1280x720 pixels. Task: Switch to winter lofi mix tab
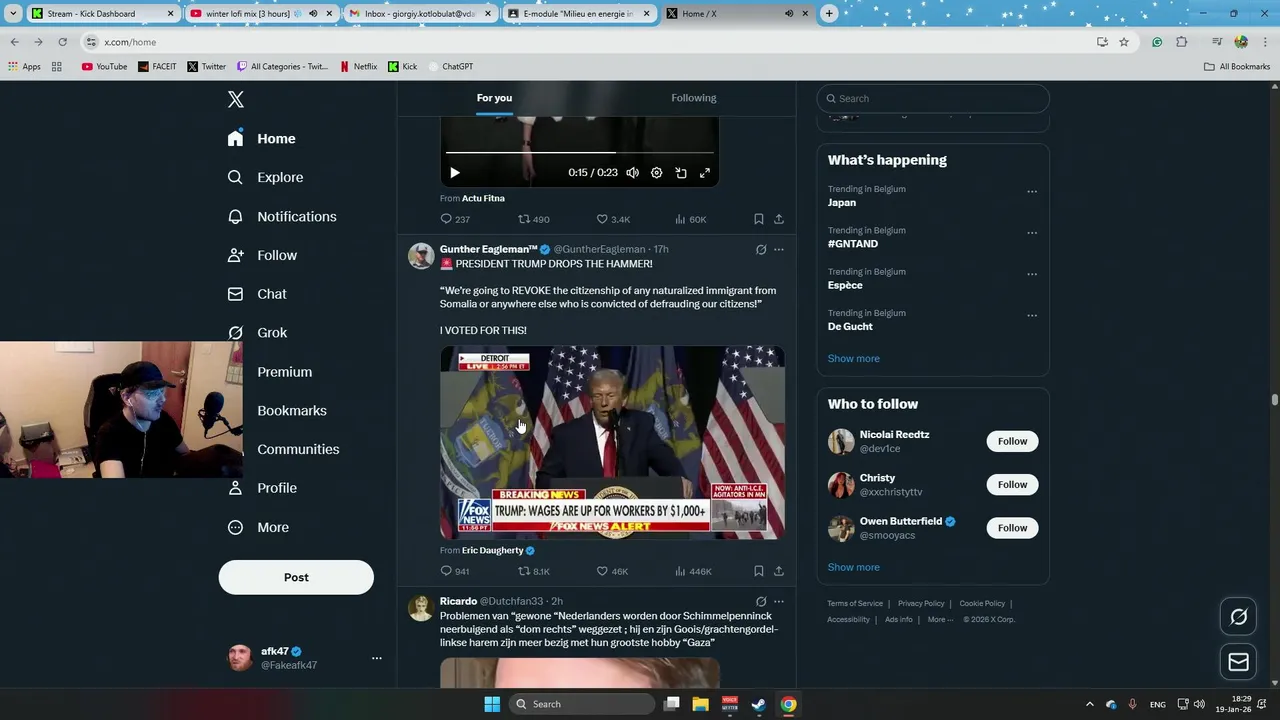point(261,13)
